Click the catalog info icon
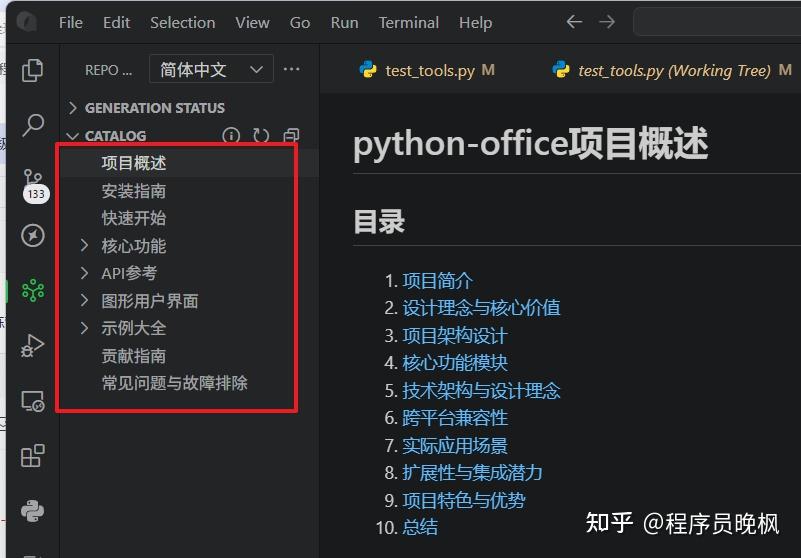This screenshot has height=558, width=801. 231,135
